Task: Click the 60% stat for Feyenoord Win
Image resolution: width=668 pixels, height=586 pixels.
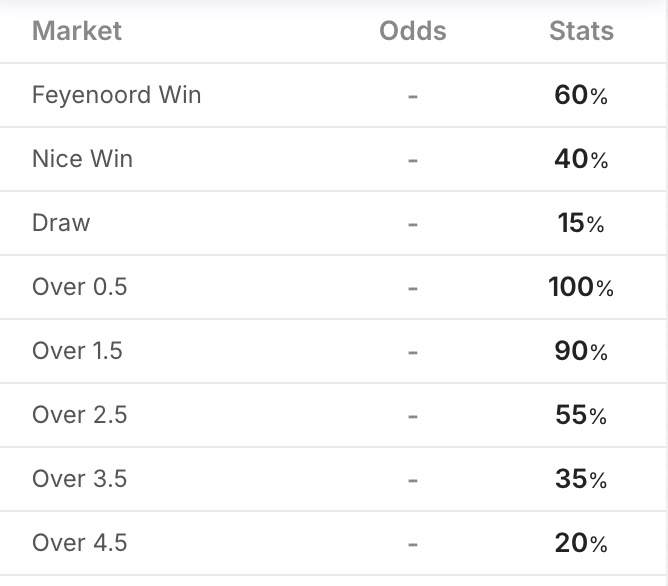Action: (581, 96)
